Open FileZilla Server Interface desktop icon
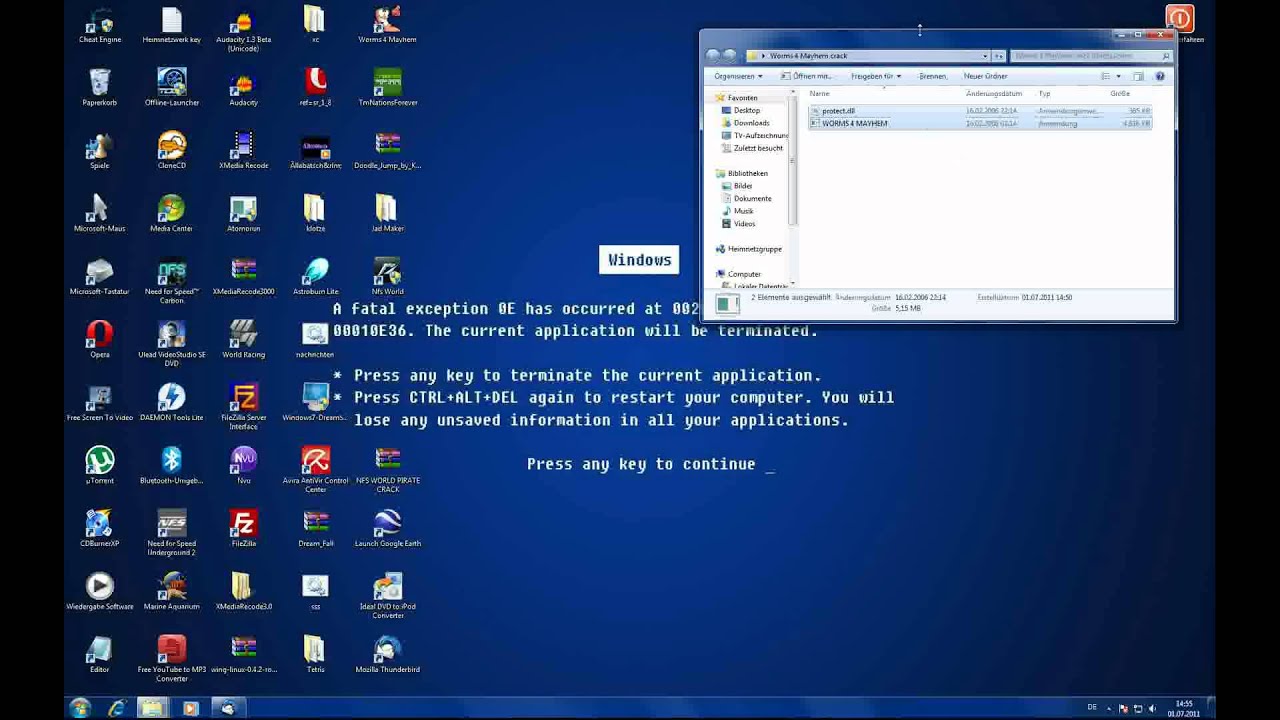Image resolution: width=1280 pixels, height=720 pixels. point(243,407)
